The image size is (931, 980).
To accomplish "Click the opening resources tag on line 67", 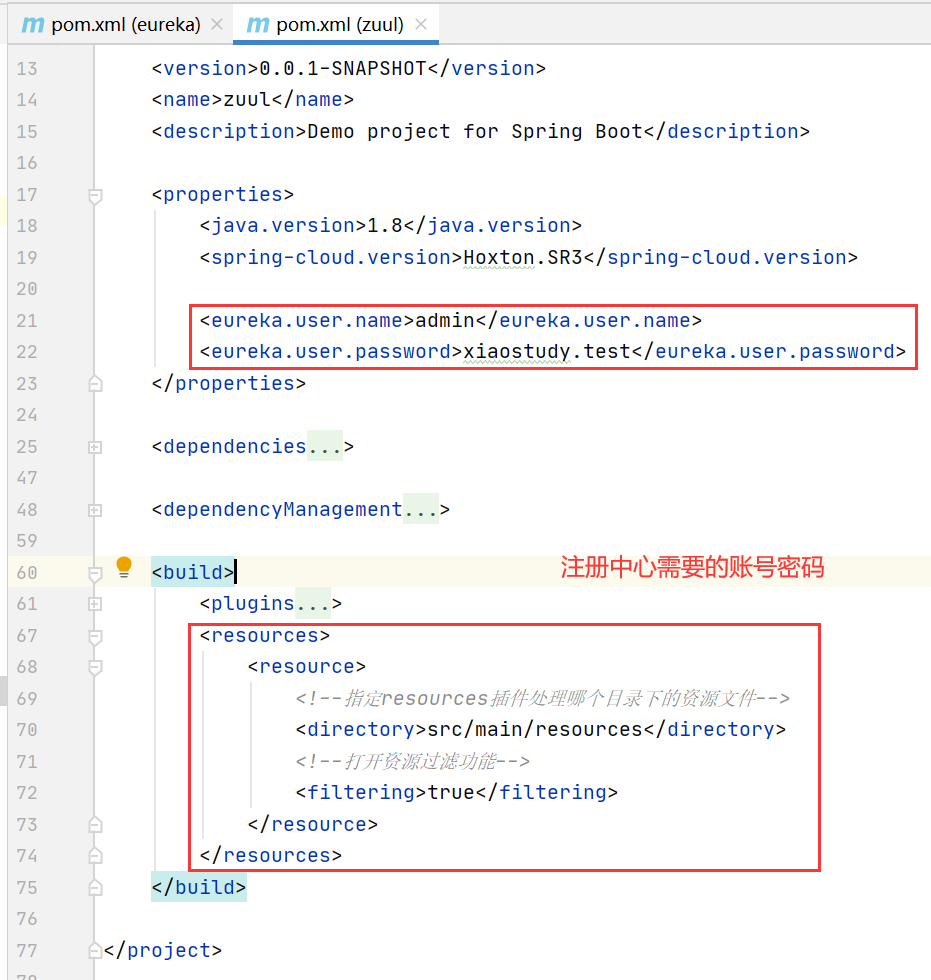I will 265,635.
